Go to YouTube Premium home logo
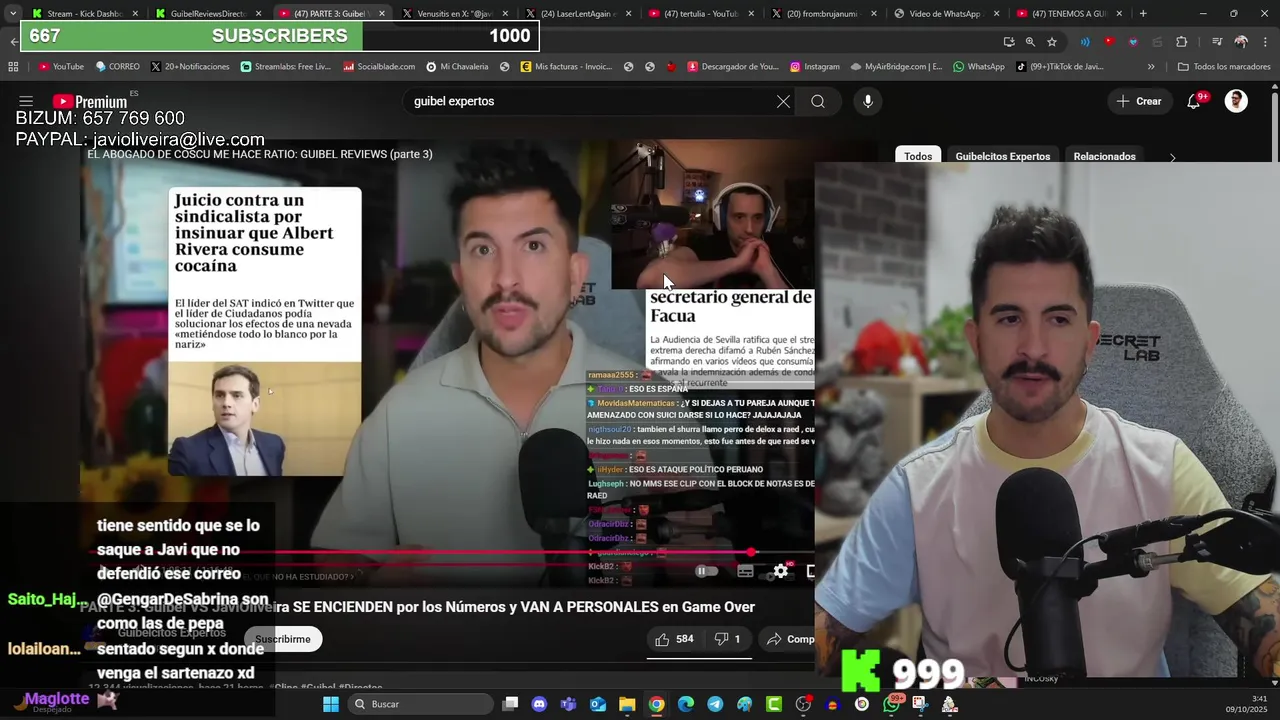 90,102
